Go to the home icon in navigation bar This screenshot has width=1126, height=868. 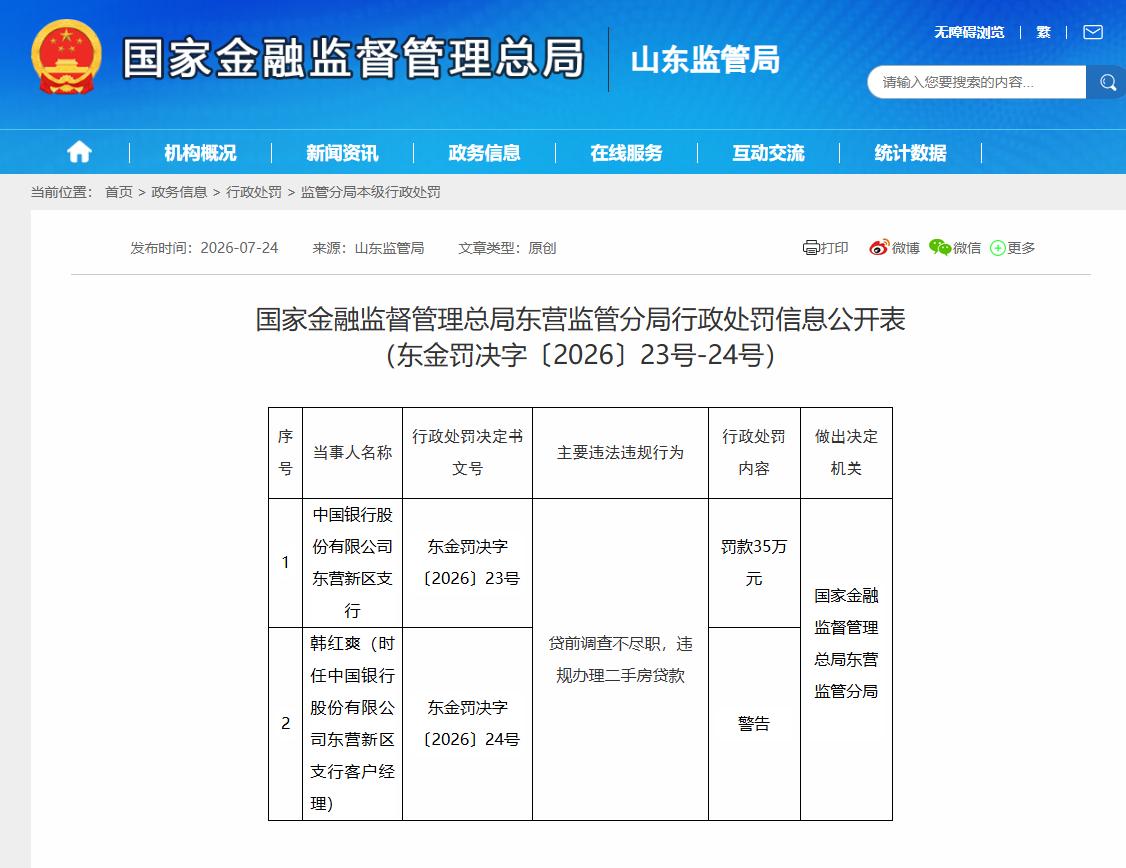tap(79, 152)
